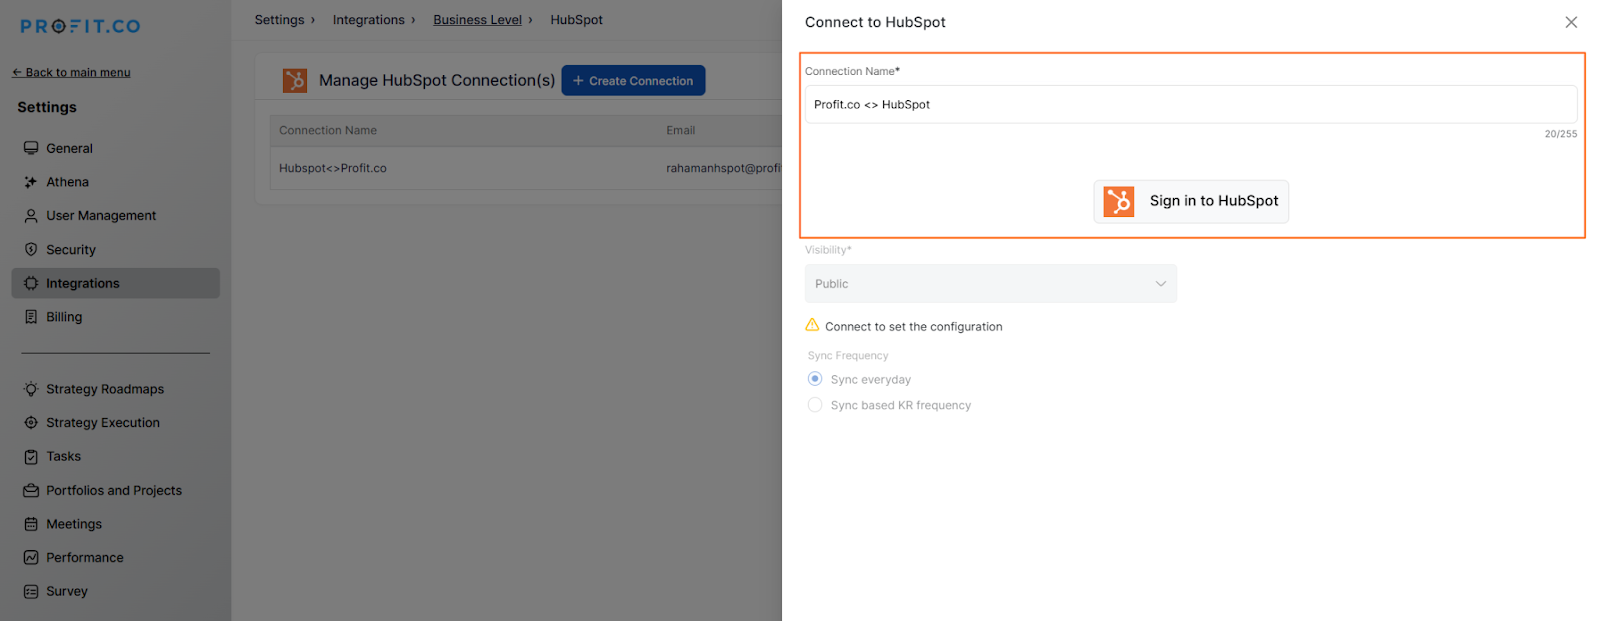The height and width of the screenshot is (621, 1600).
Task: Click the Integrations gear icon
Action: [31, 283]
